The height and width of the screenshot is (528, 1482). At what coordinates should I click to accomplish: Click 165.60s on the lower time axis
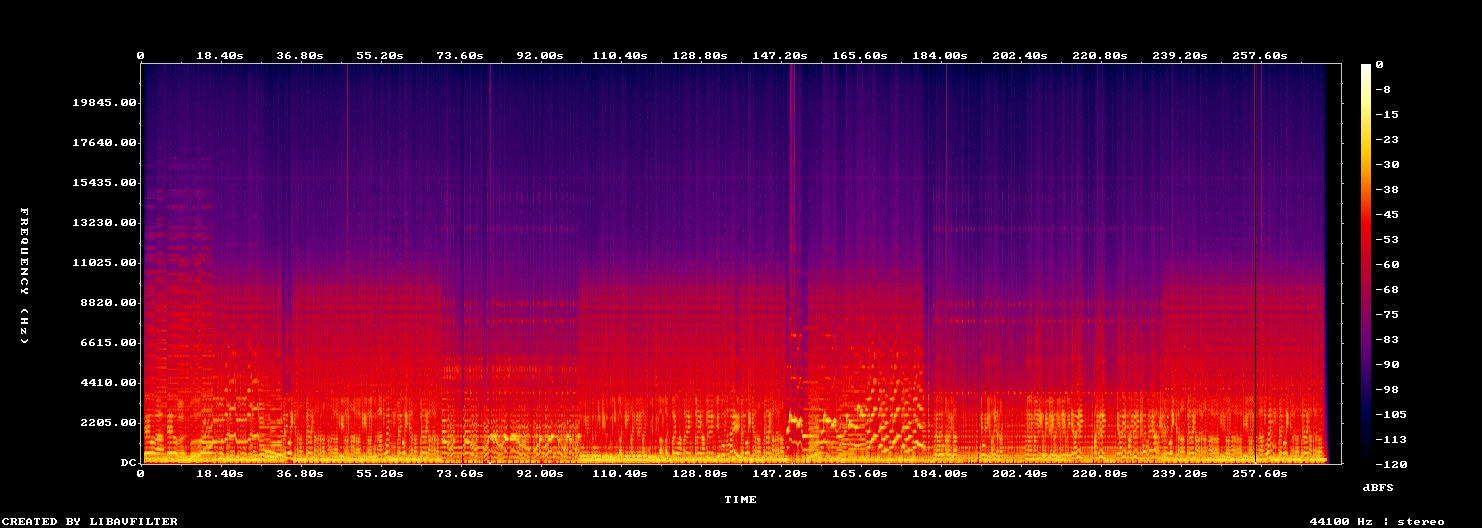(x=860, y=473)
